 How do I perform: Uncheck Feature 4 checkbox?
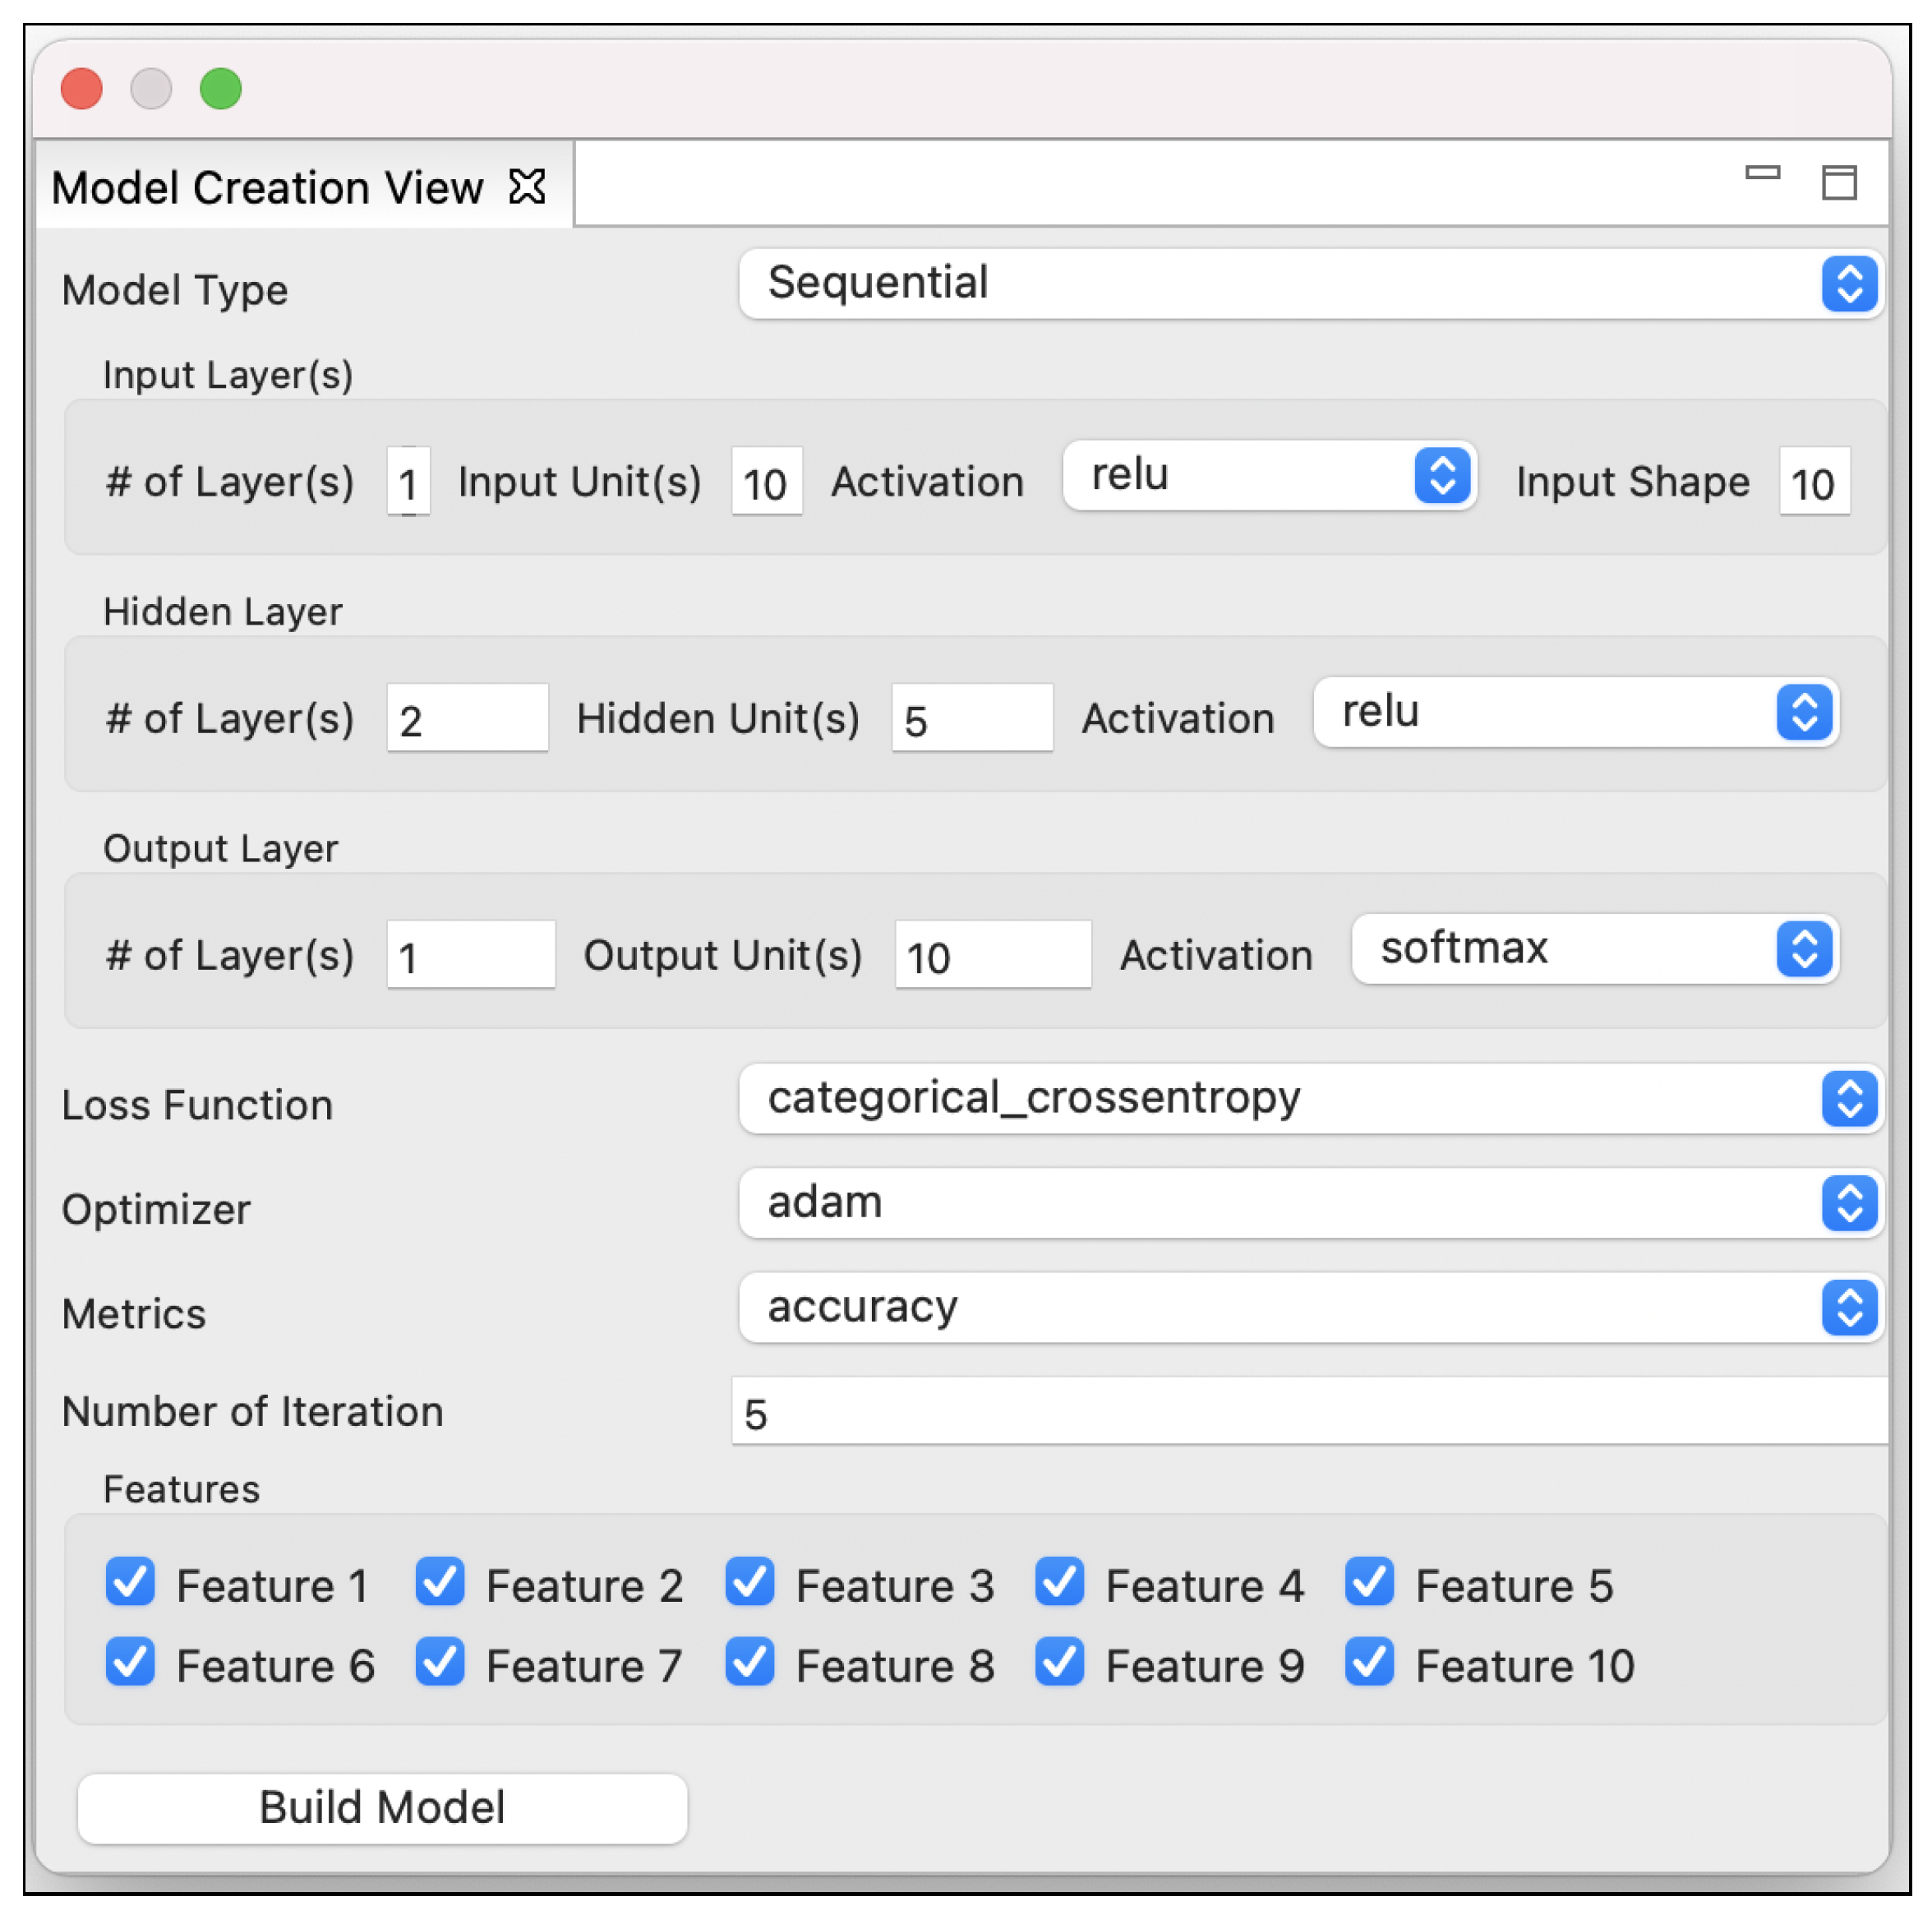[x=1060, y=1582]
